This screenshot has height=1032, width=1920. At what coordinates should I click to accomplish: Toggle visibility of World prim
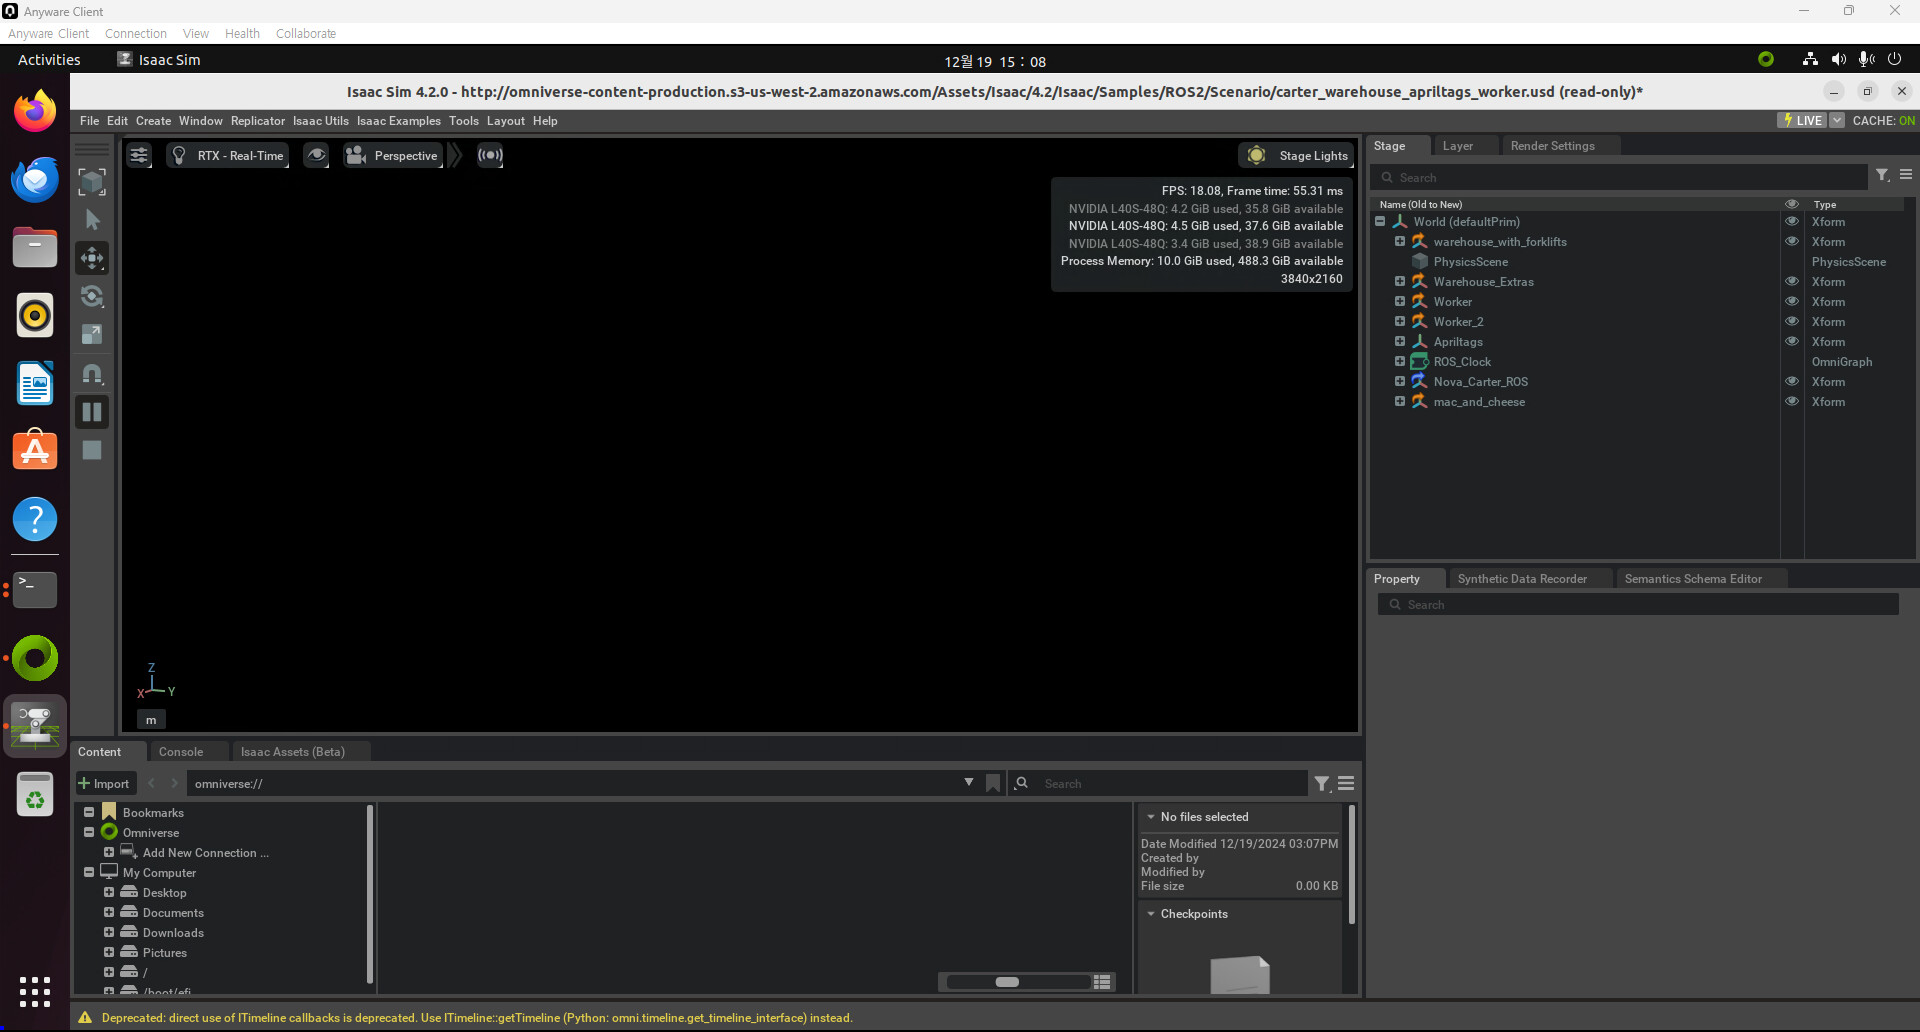(x=1792, y=222)
